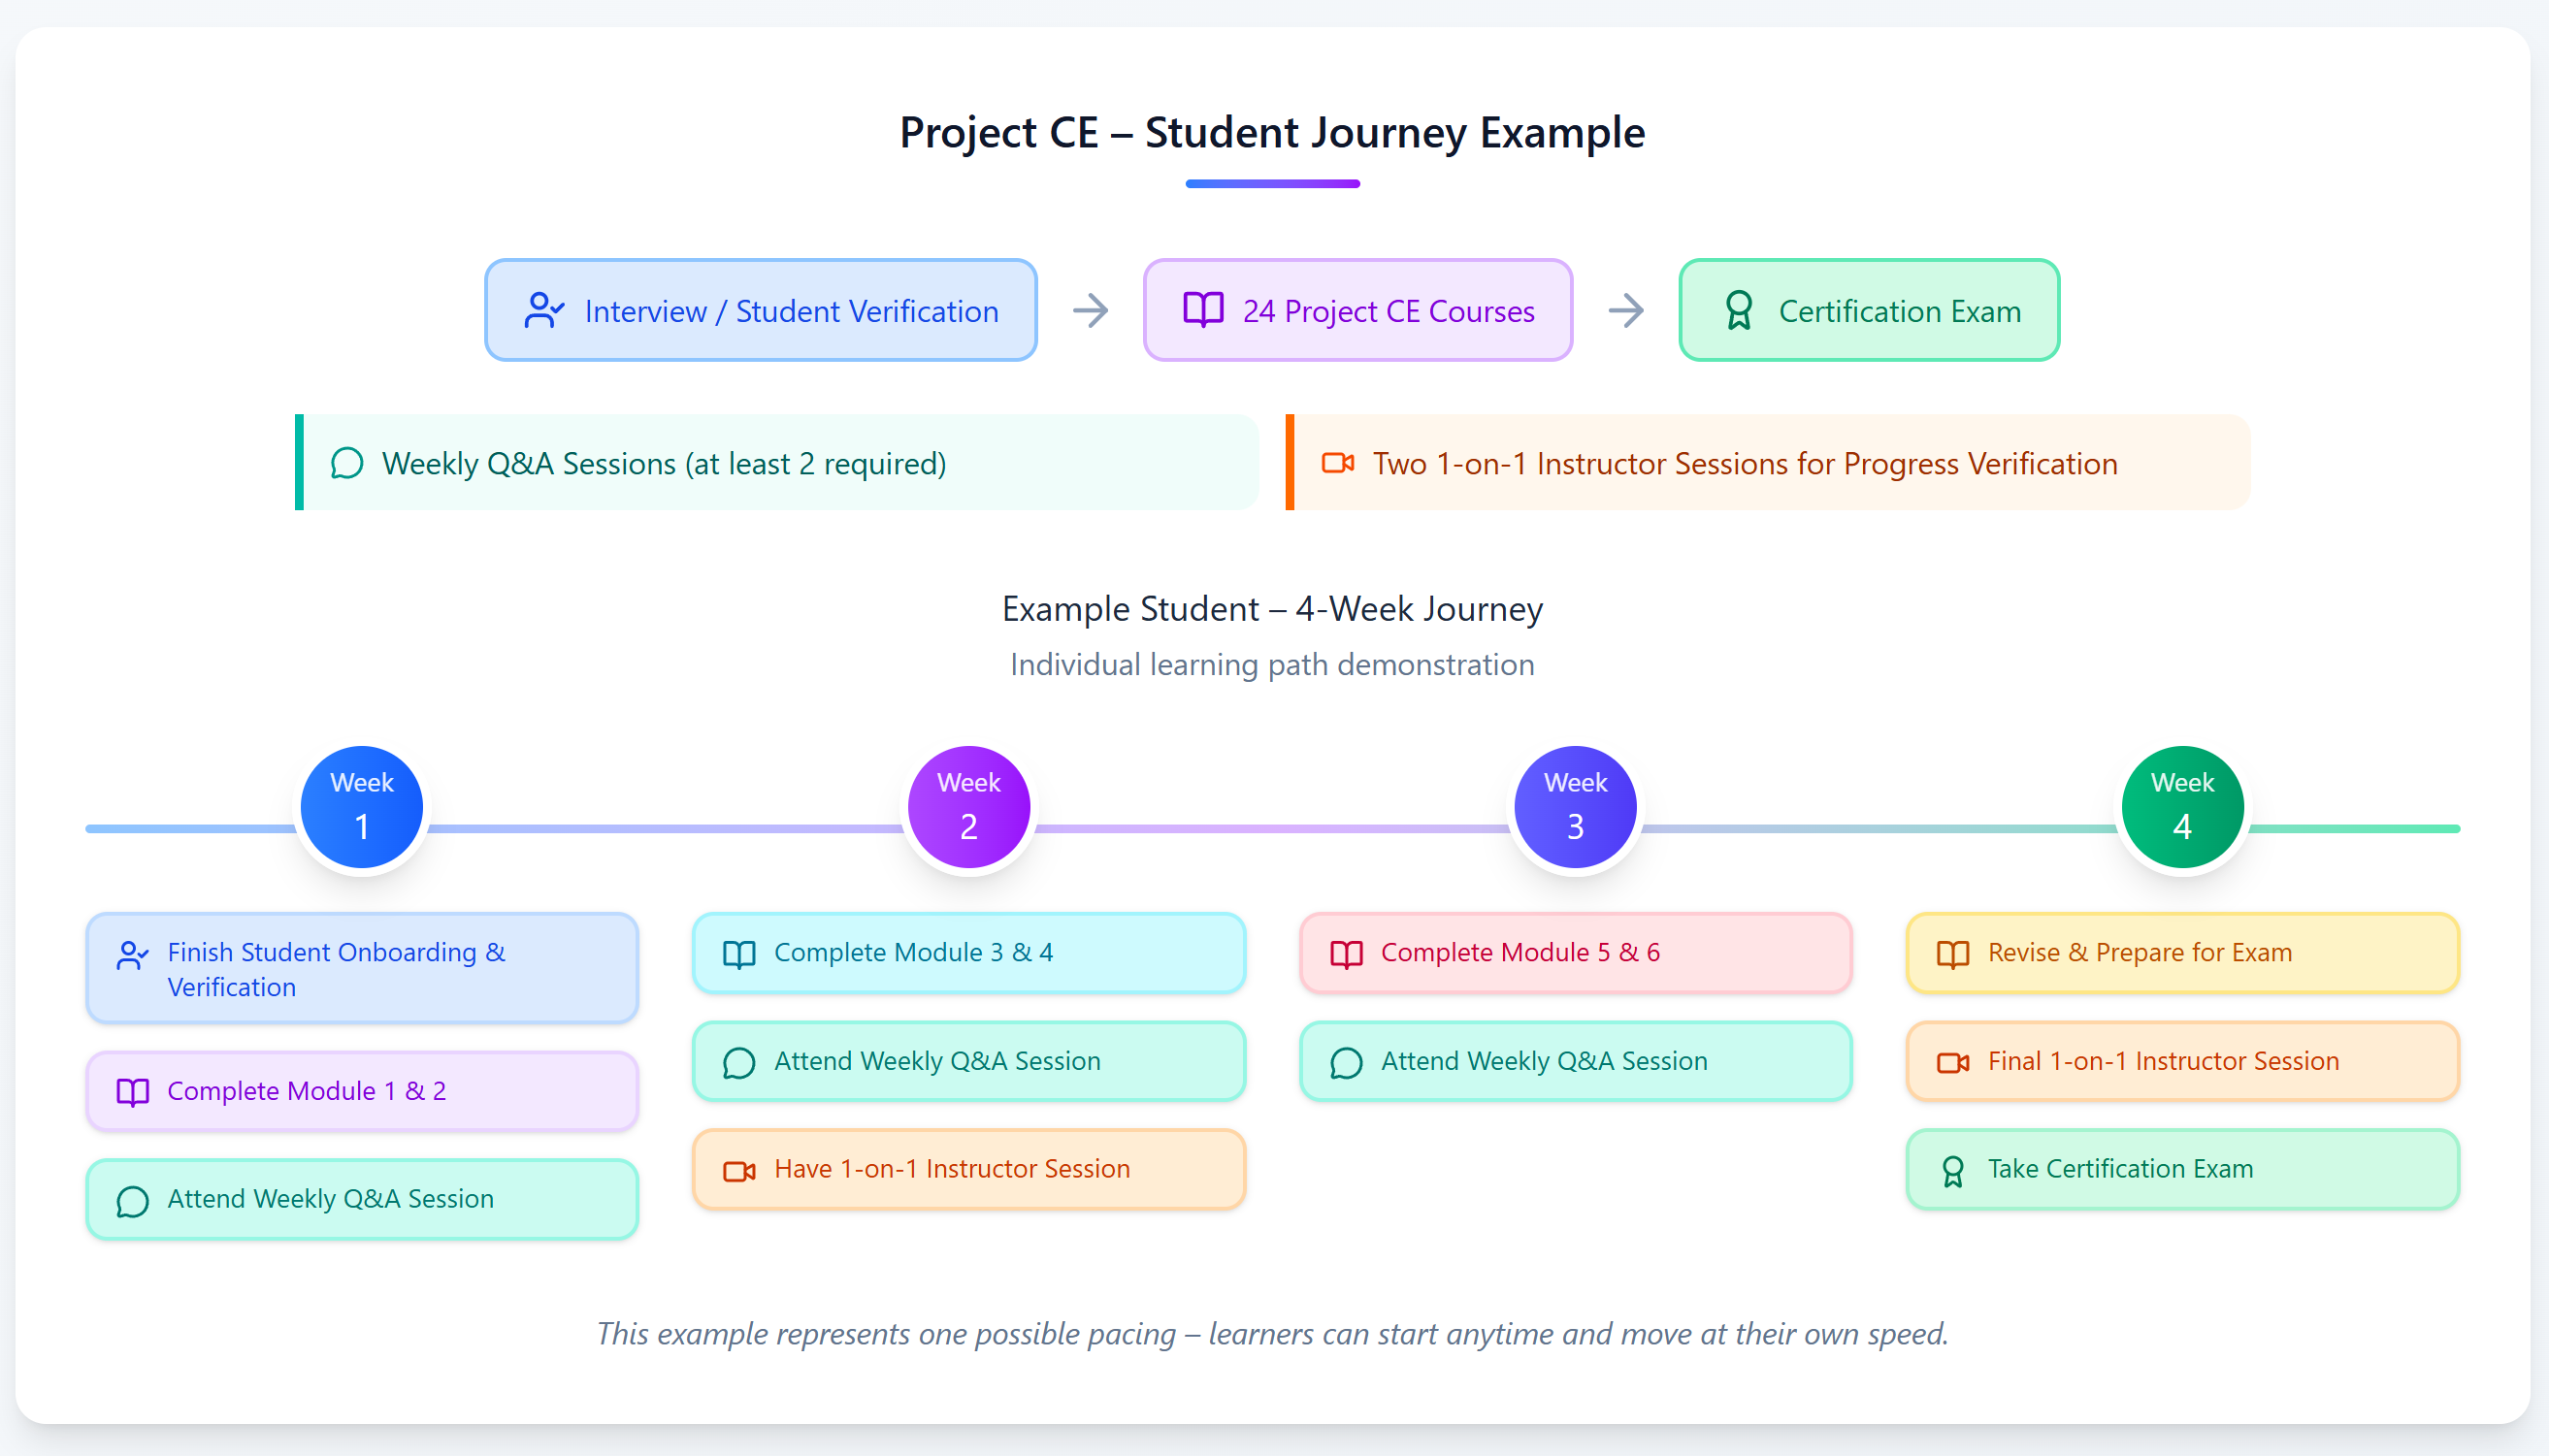Click the video camera icon in Two 1-on-1 Instructor Sessions banner
Image resolution: width=2549 pixels, height=1456 pixels.
point(1338,463)
